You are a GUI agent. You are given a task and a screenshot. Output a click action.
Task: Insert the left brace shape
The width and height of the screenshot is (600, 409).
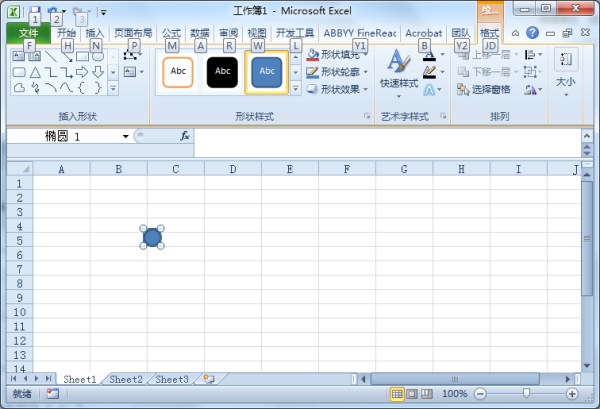click(x=82, y=88)
